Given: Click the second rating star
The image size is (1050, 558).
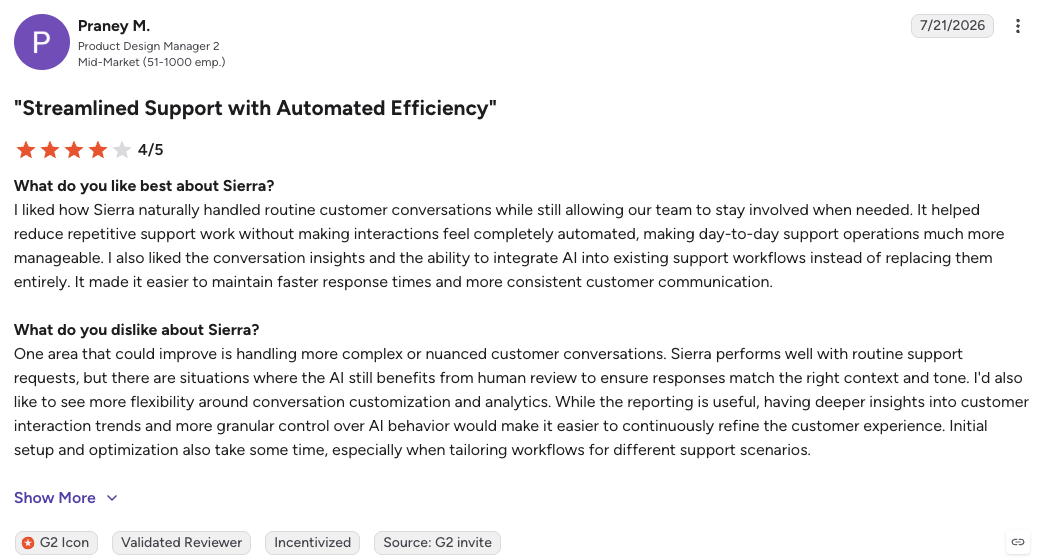Looking at the screenshot, I should pyautogui.click(x=50, y=150).
